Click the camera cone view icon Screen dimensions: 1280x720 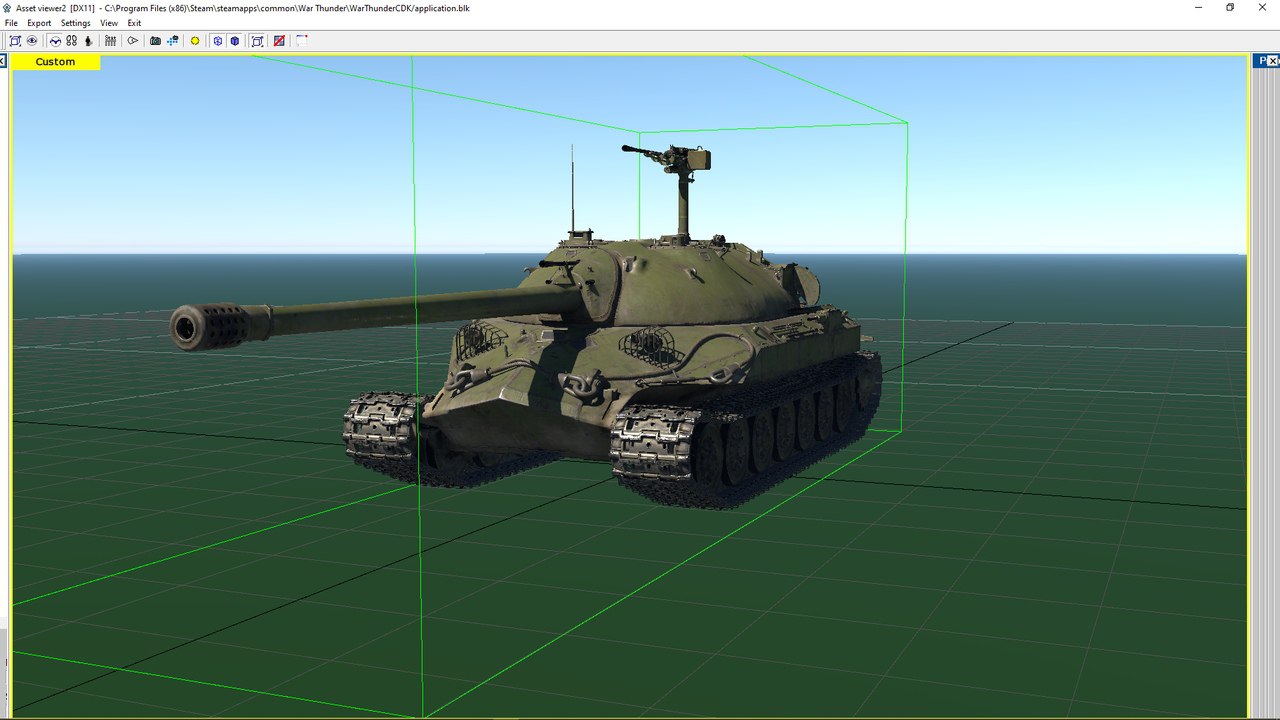coord(132,41)
